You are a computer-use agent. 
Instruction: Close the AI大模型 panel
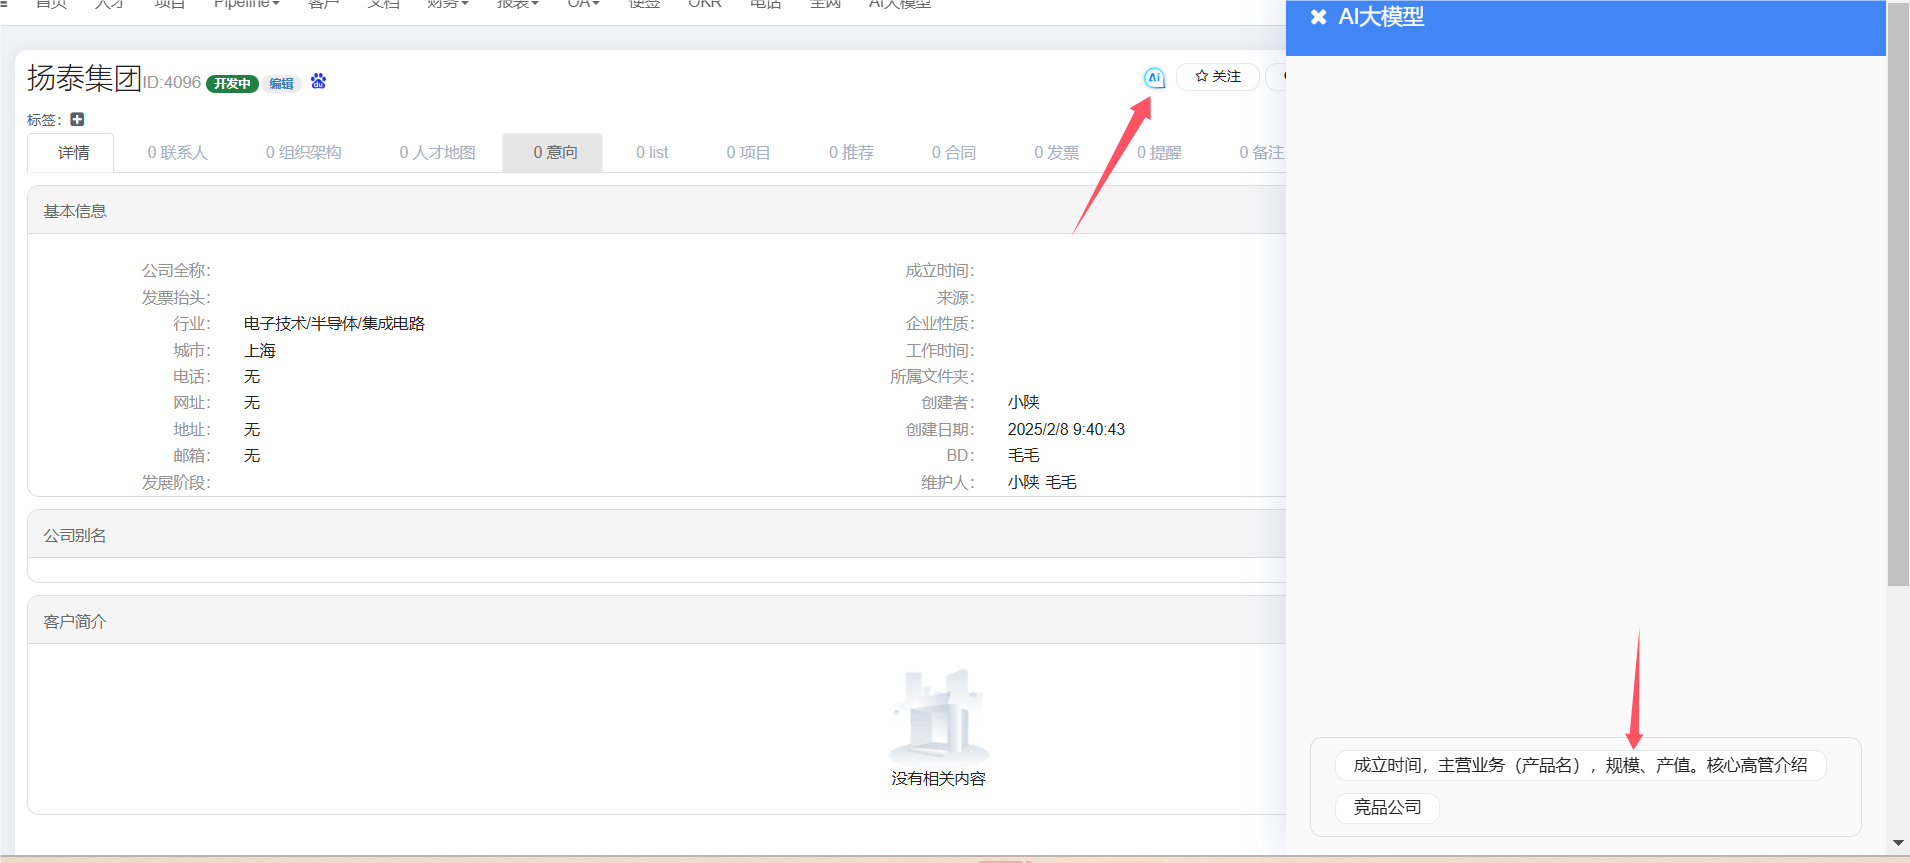(1318, 17)
